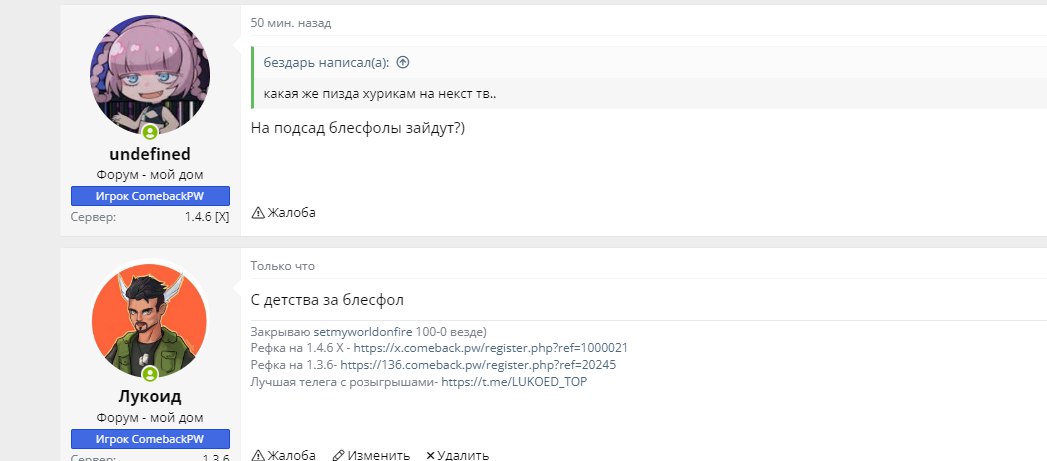Delete the post with Удалить
Screen dimensions: 1047x461
click(x=457, y=455)
